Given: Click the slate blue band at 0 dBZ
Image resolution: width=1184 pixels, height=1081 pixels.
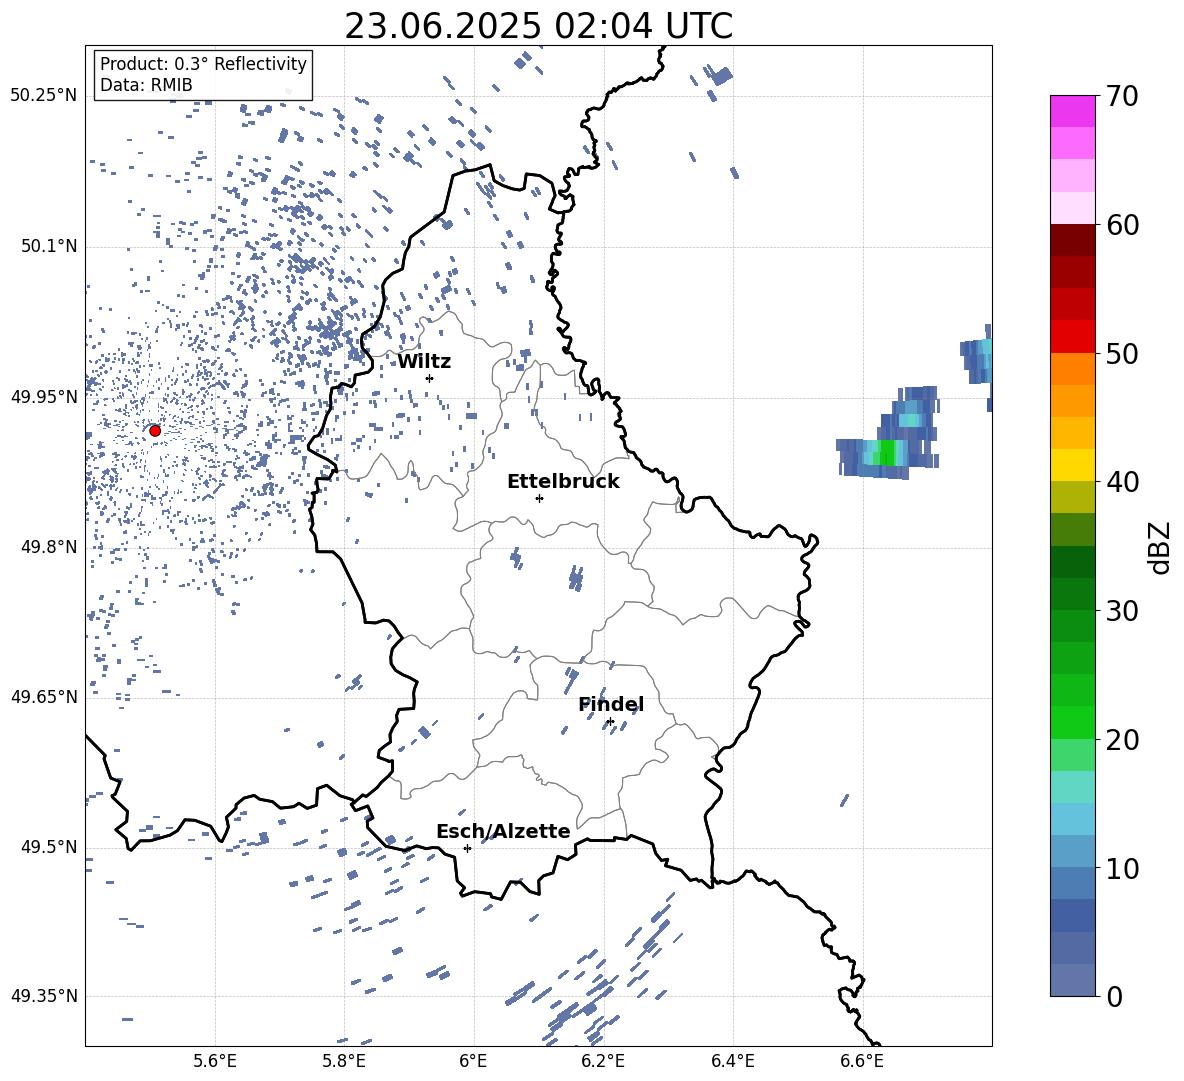Looking at the screenshot, I should 1072,980.
